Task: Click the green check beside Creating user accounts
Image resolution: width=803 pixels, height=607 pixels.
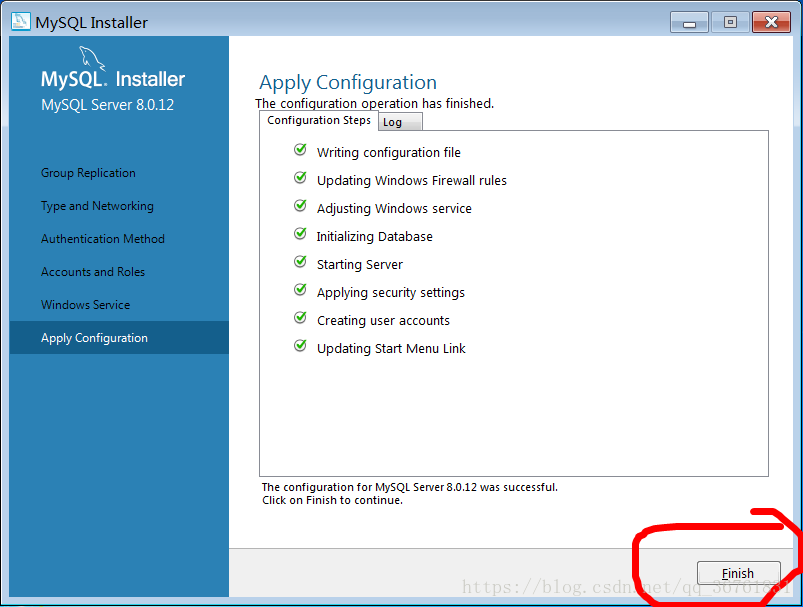Action: click(x=301, y=318)
